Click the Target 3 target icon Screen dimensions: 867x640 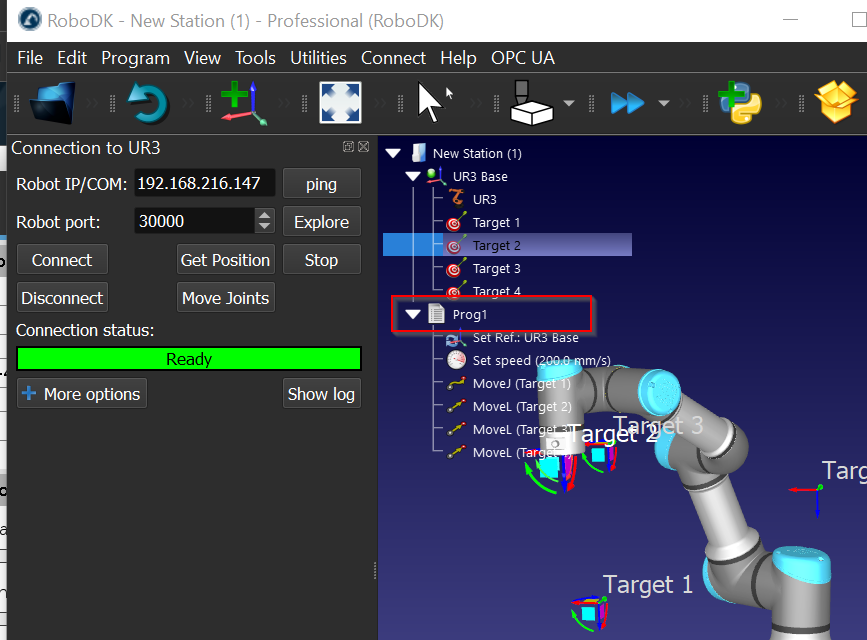click(x=456, y=268)
